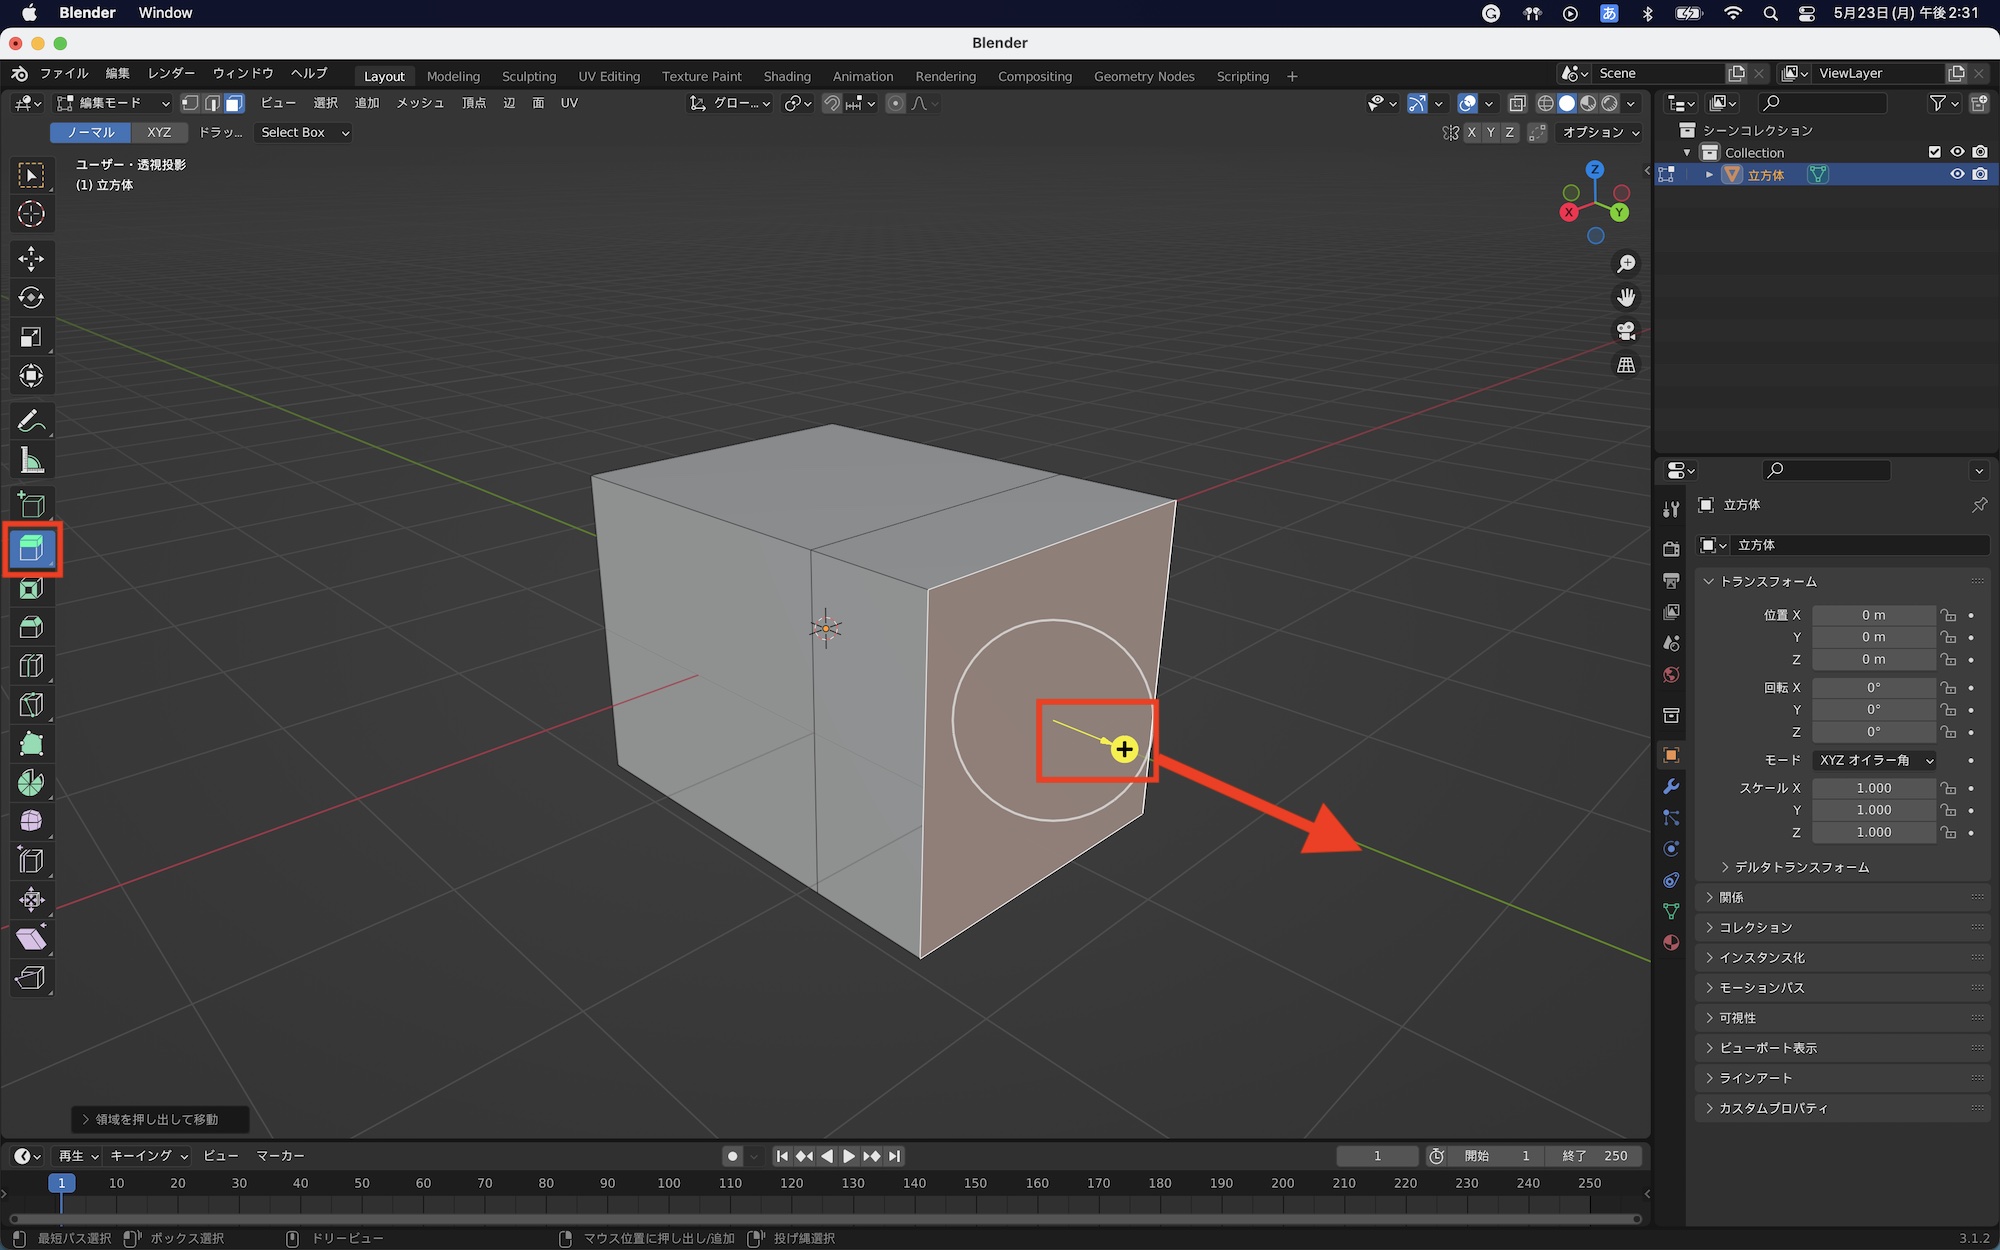Expand the デルタトランスフォーム panel

(1801, 867)
